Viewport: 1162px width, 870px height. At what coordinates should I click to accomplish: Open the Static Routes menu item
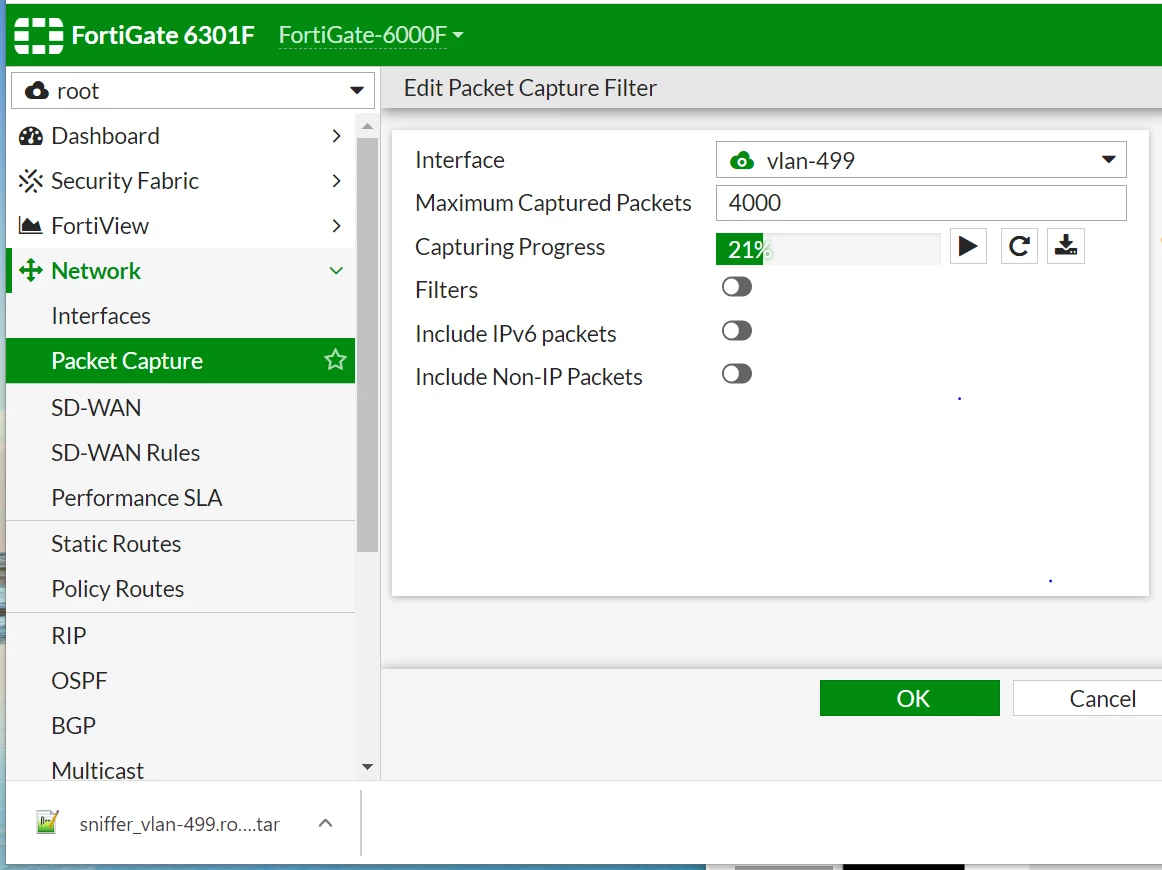180,544
